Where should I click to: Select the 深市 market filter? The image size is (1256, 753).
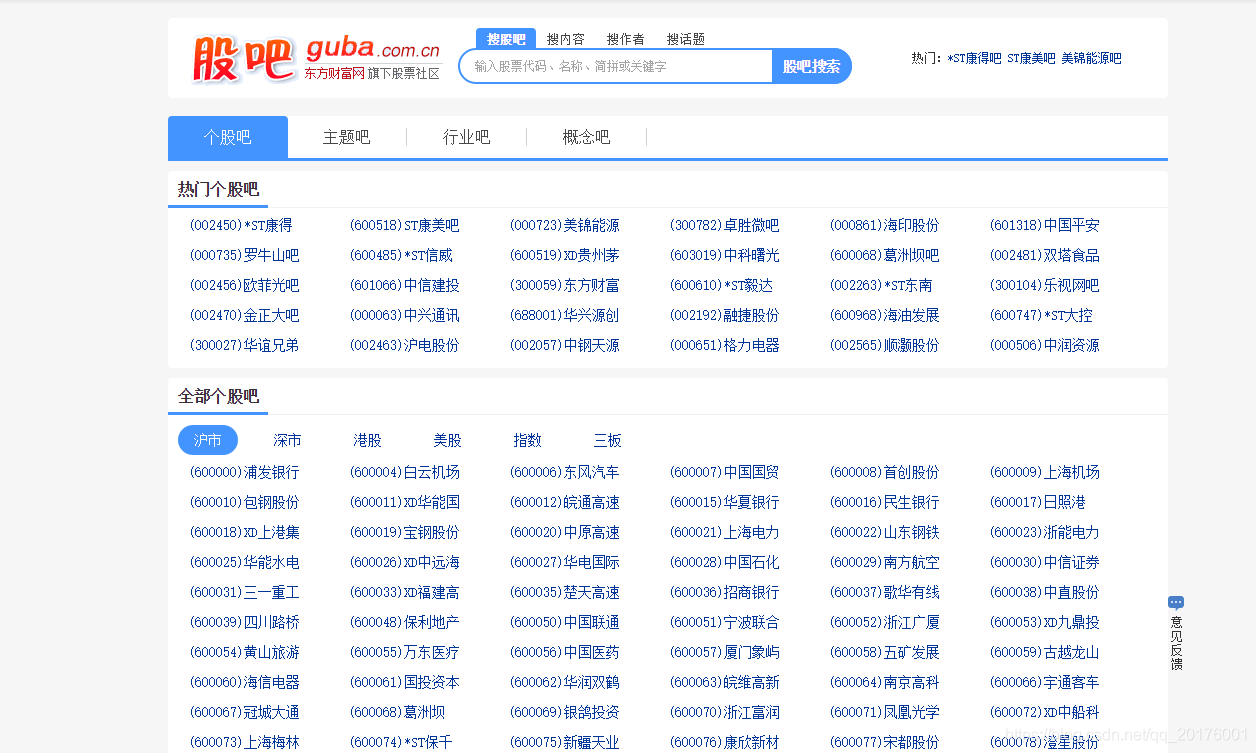click(288, 440)
